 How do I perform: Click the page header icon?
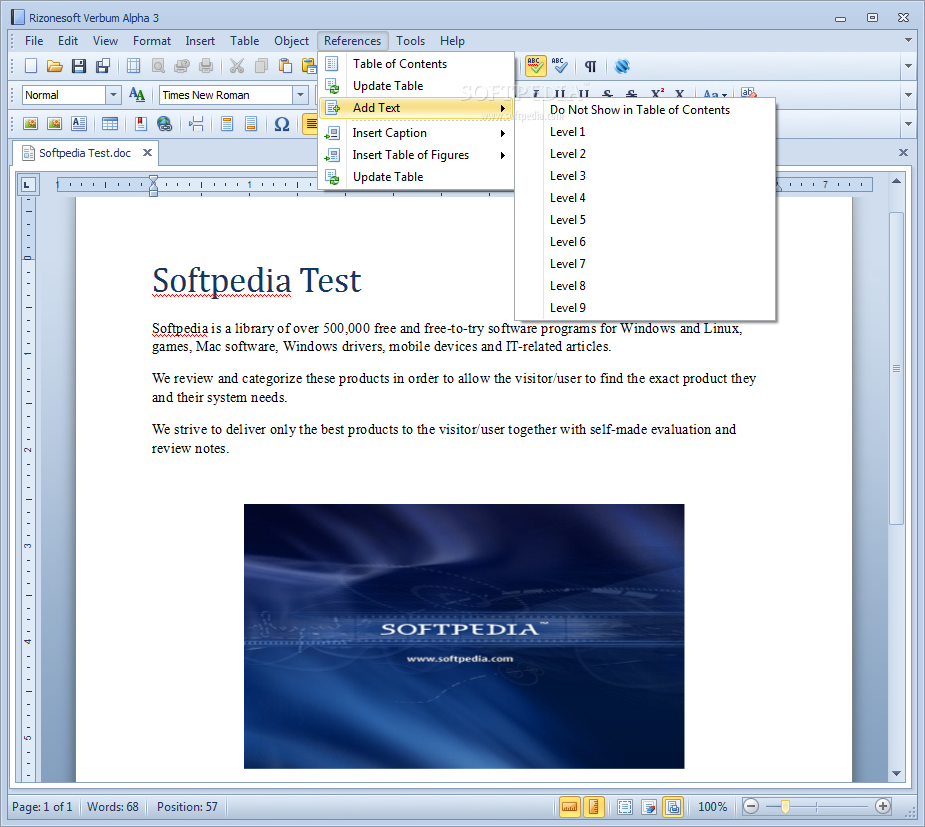(x=227, y=124)
